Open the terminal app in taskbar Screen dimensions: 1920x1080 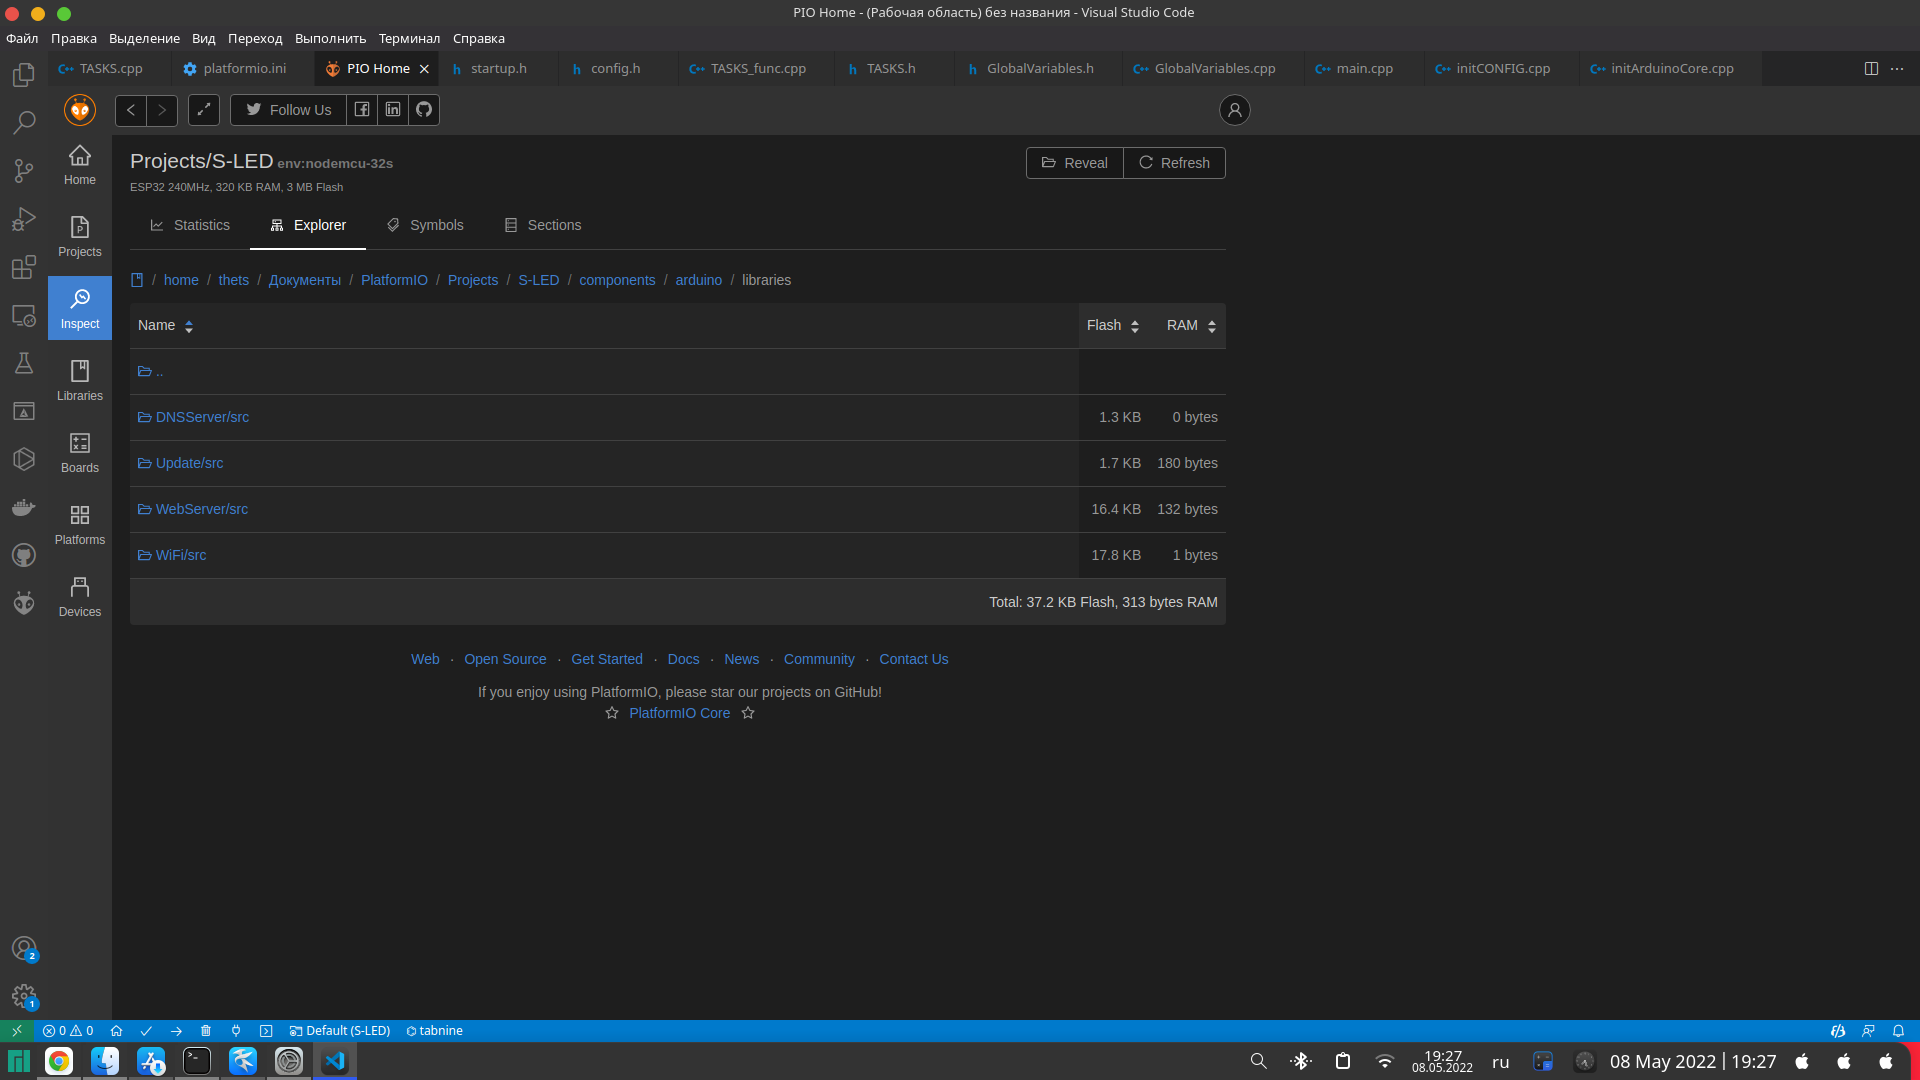(197, 1061)
